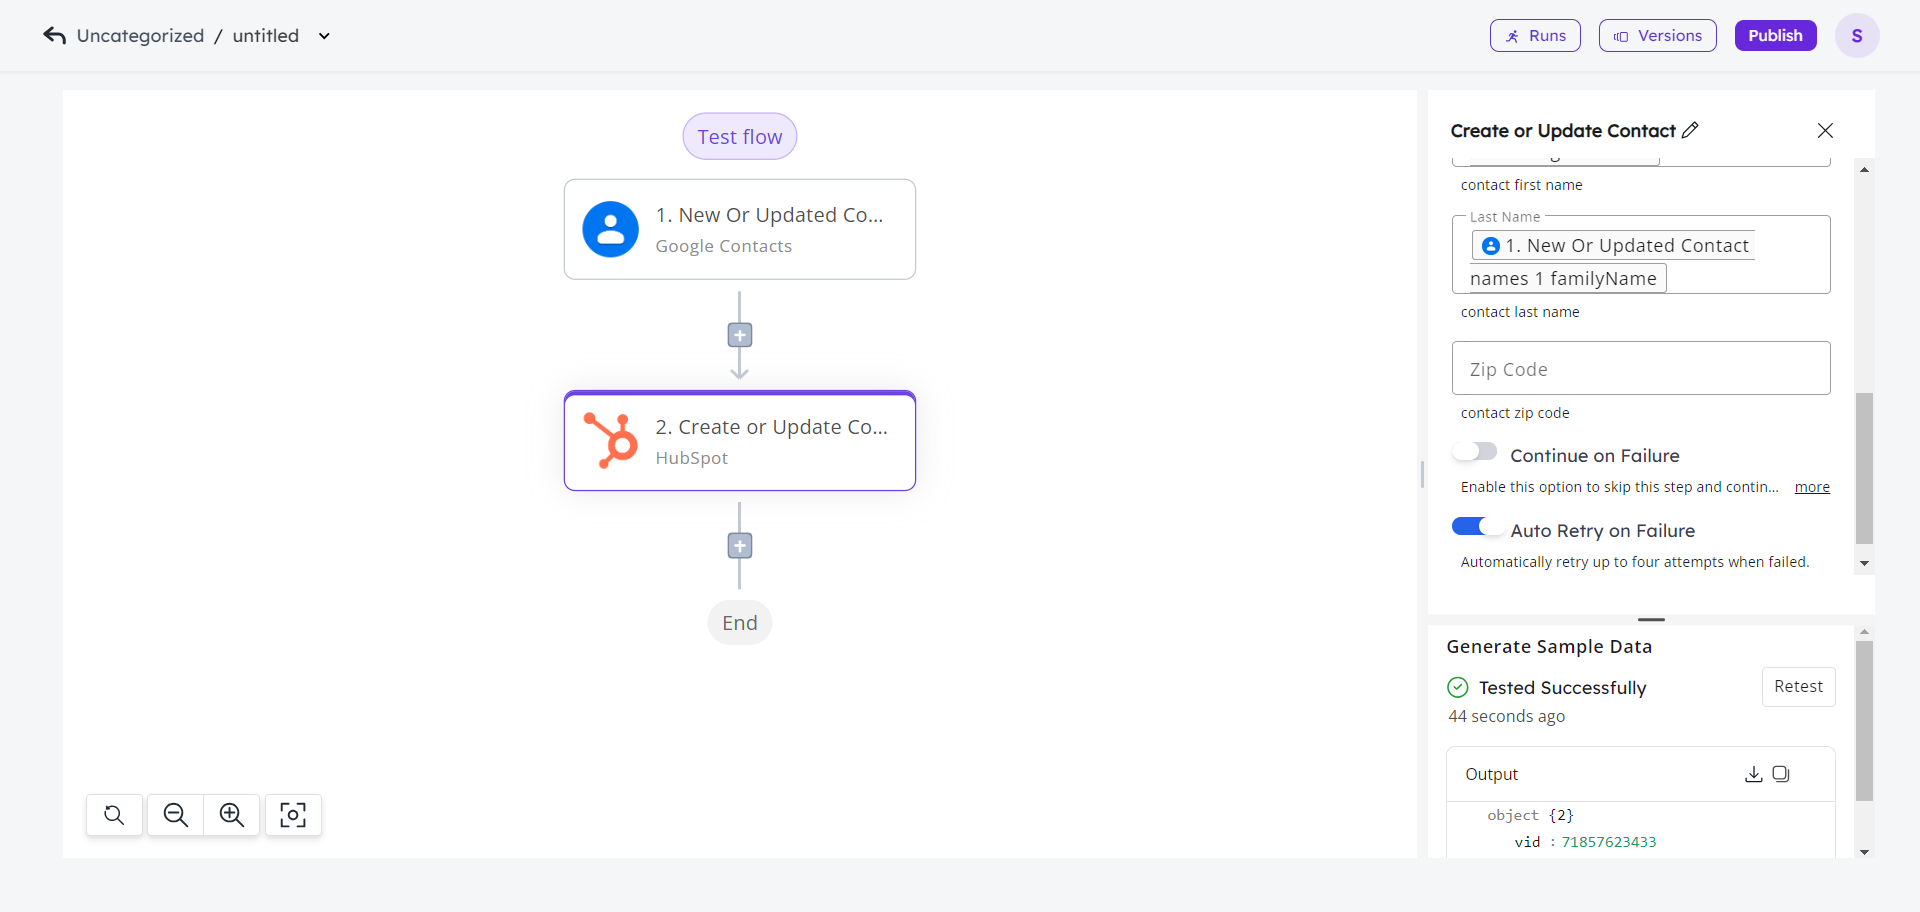This screenshot has width=1920, height=912.
Task: Click the Zip Code input field
Action: pos(1641,368)
